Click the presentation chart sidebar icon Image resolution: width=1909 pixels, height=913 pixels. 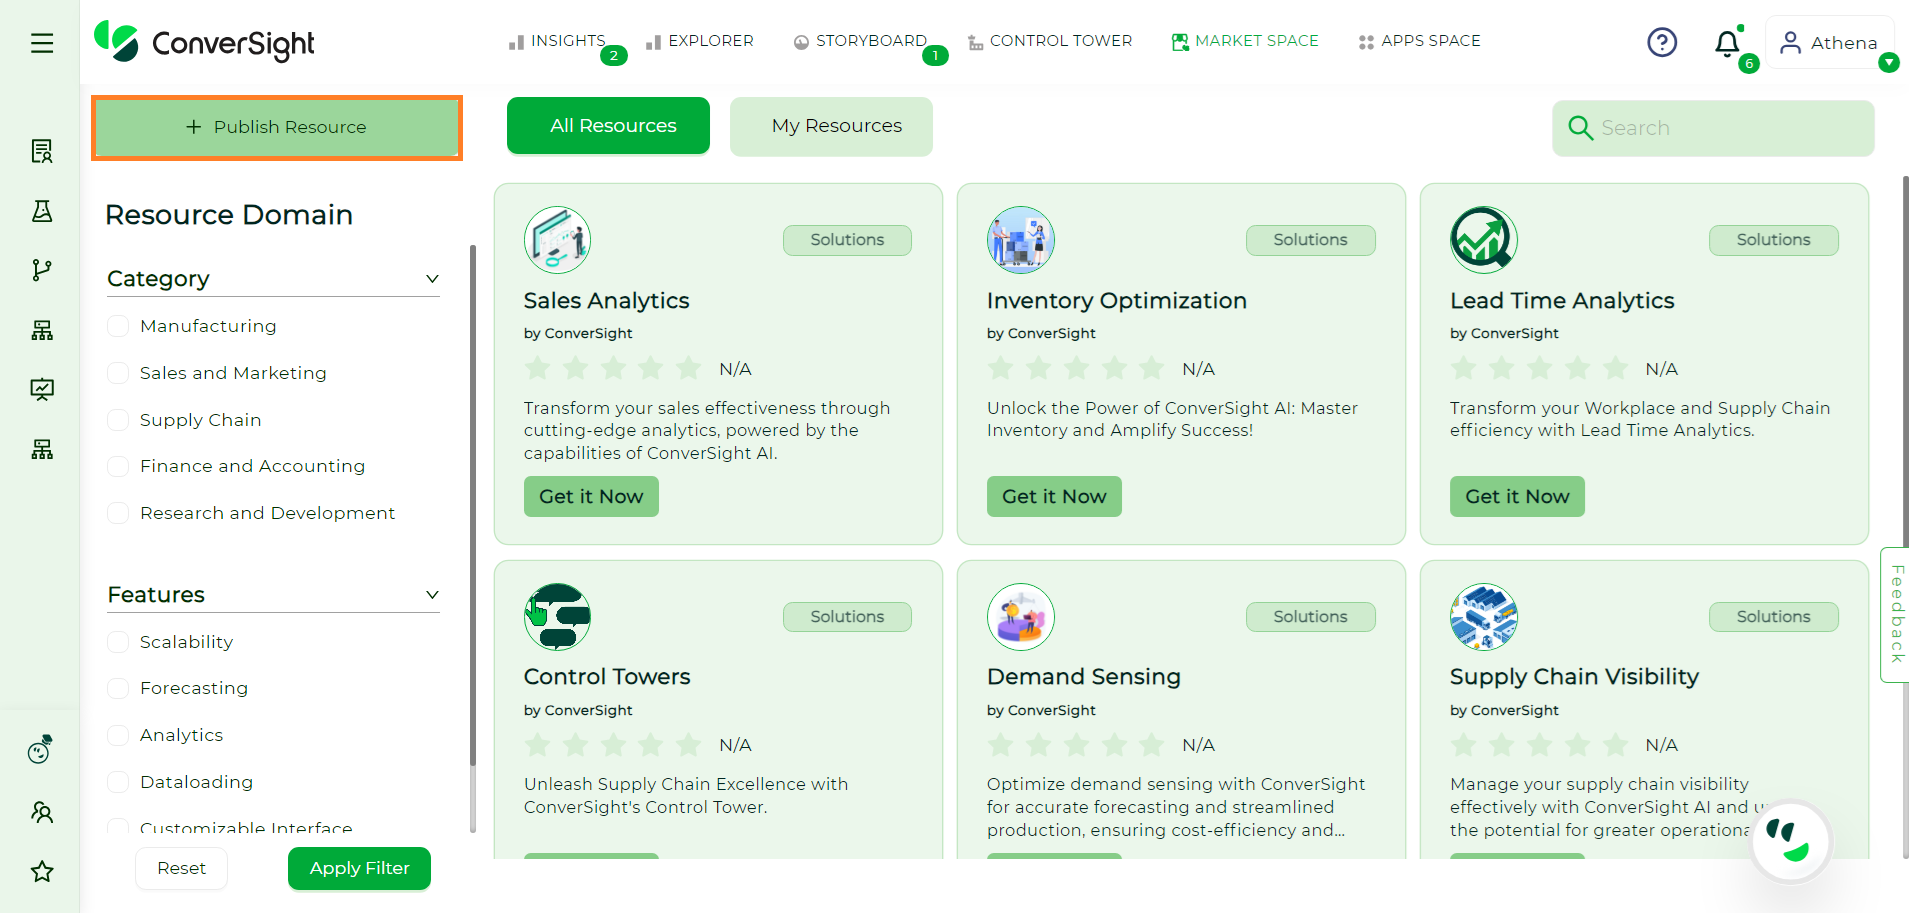(42, 389)
